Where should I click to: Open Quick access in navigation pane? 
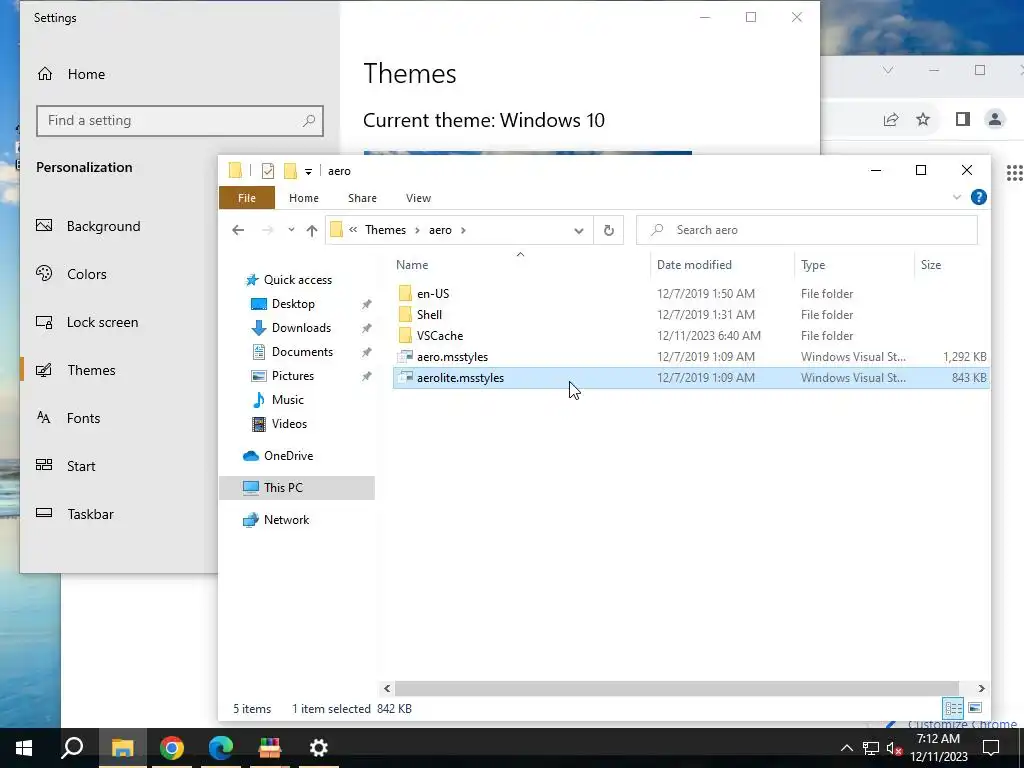(x=298, y=280)
